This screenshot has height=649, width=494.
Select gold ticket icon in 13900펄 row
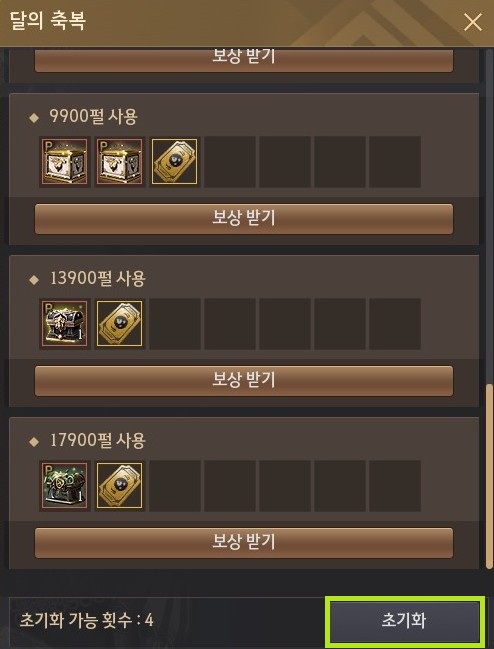[x=120, y=324]
